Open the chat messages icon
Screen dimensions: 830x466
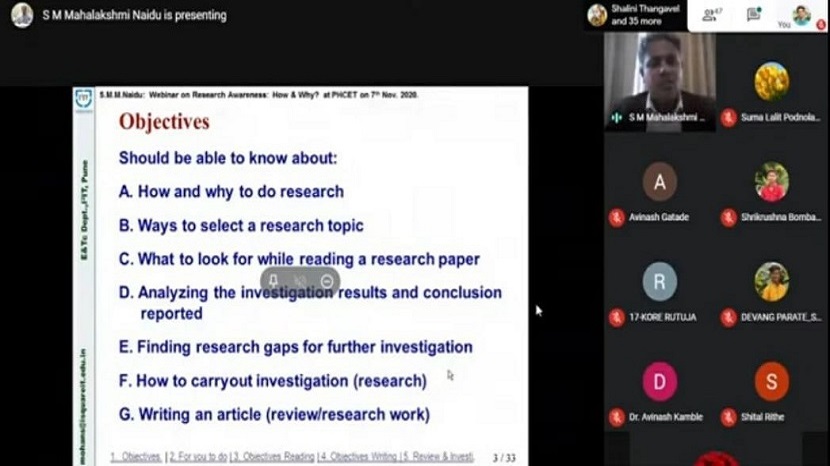754,14
